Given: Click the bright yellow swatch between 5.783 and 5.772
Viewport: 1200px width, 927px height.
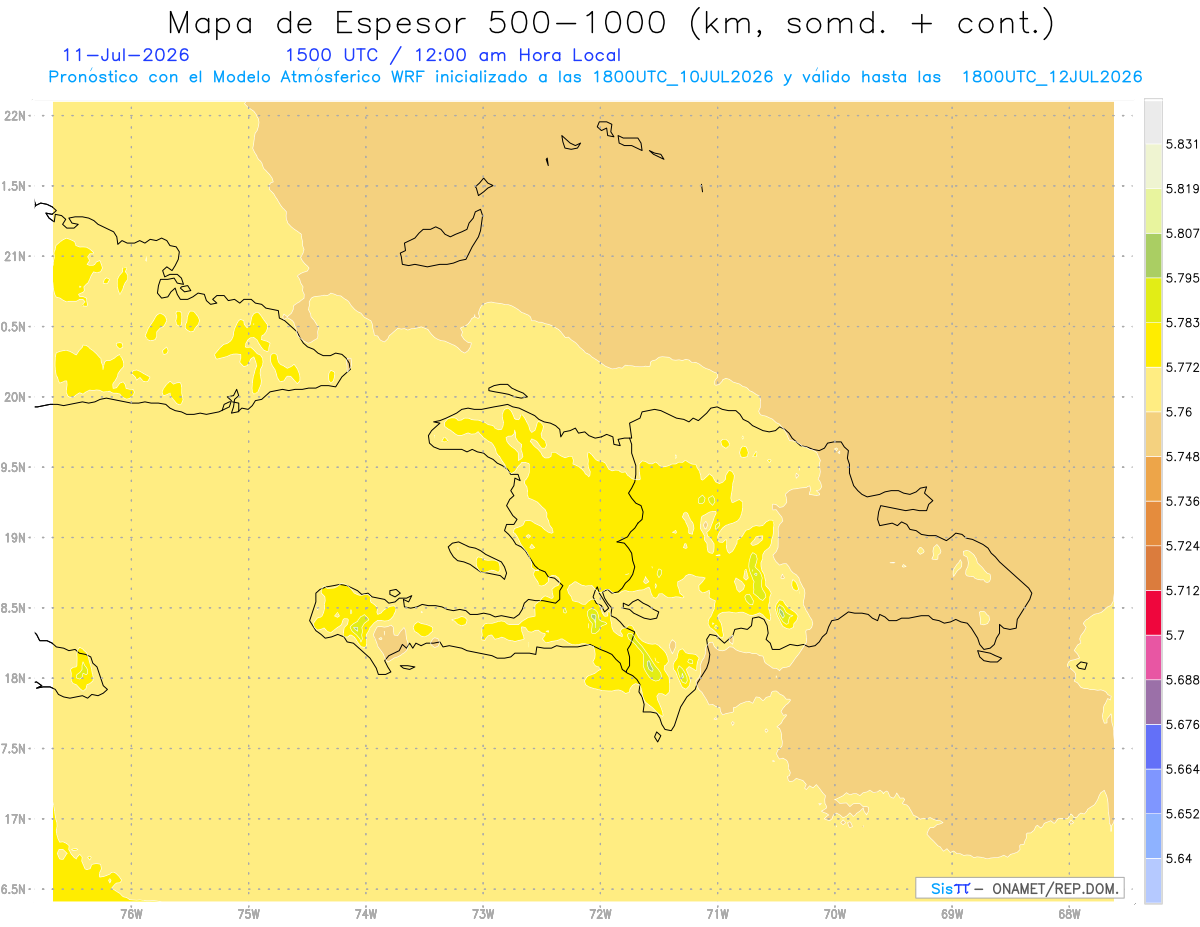Looking at the screenshot, I should [x=1153, y=344].
